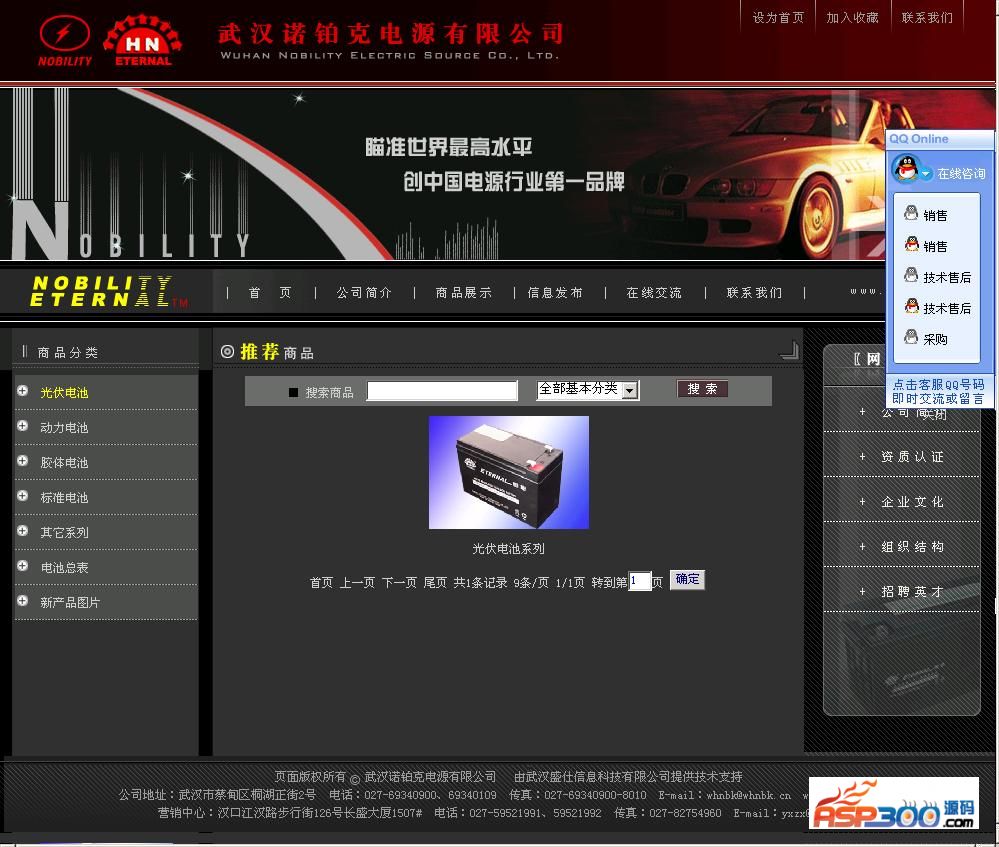Open 联系我们 in main navigation

tap(754, 293)
